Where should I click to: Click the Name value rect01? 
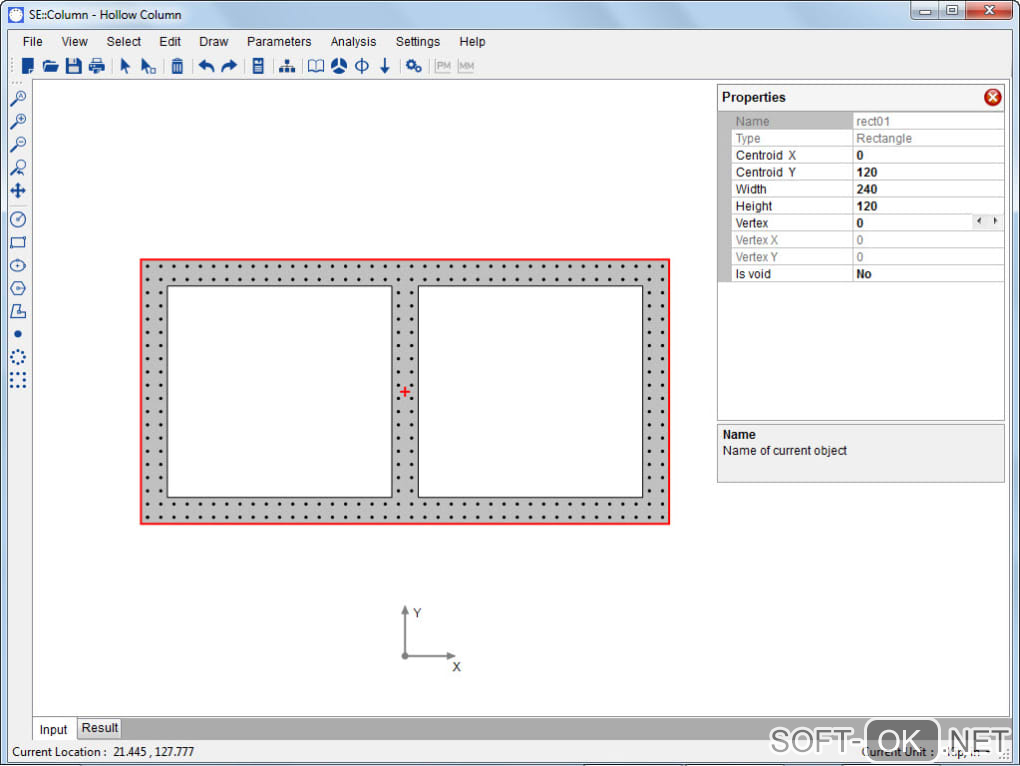[928, 122]
